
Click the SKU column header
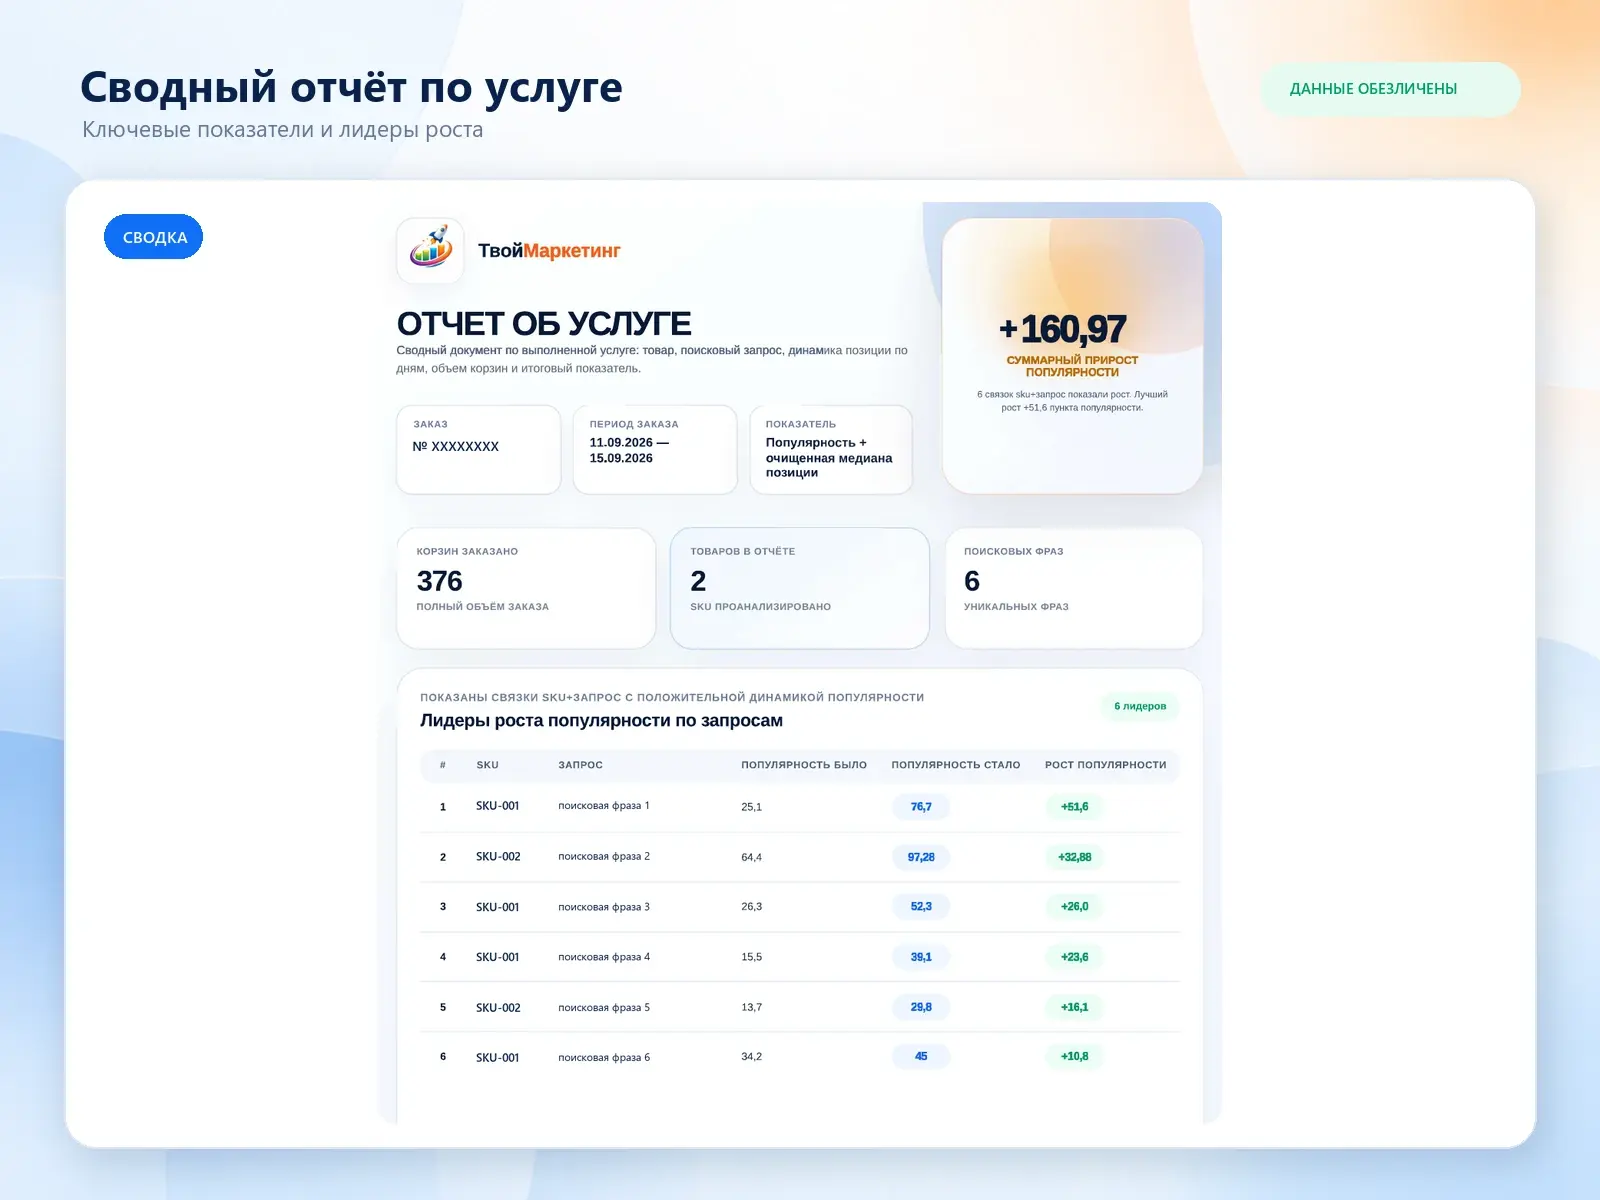click(487, 765)
